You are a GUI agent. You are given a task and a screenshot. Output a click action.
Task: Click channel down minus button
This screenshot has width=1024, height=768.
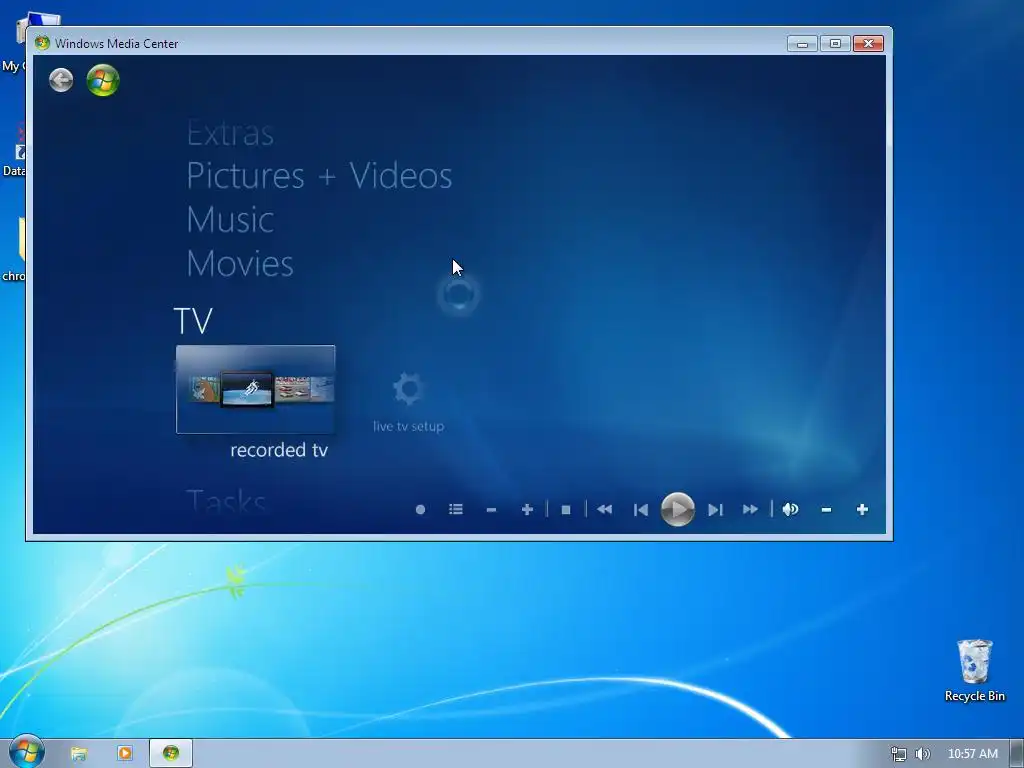tap(492, 509)
